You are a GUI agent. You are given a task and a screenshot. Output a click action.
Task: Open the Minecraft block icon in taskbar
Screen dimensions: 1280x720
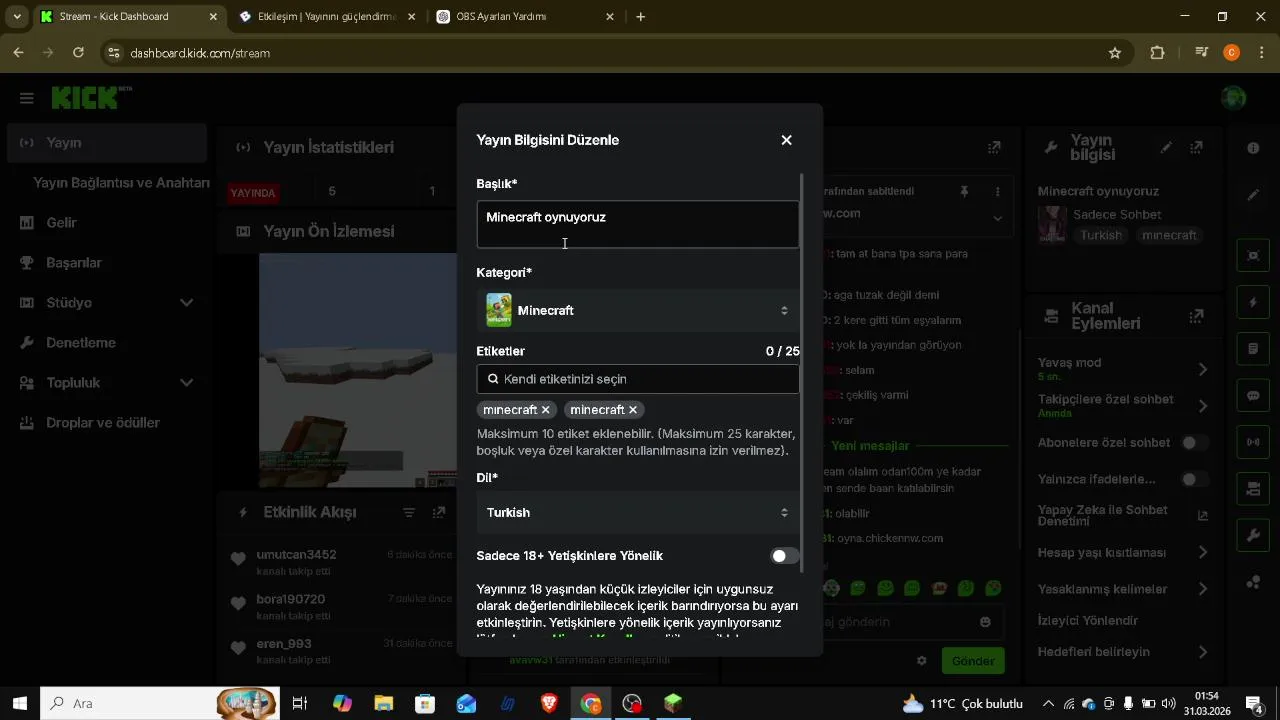pyautogui.click(x=673, y=704)
